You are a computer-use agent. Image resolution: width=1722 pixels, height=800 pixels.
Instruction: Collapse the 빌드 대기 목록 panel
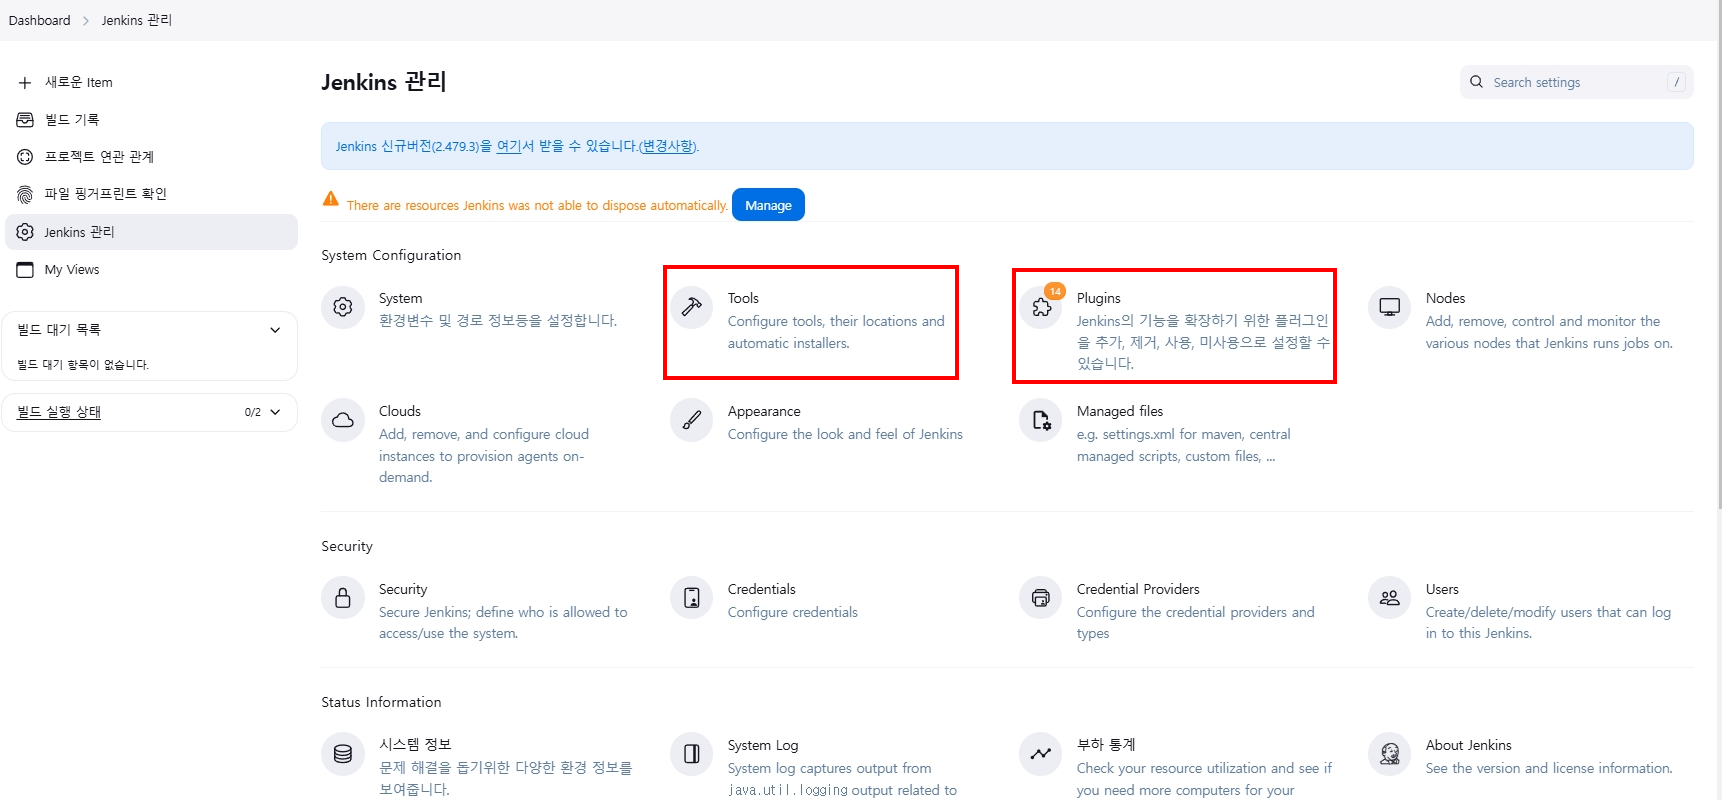275,330
